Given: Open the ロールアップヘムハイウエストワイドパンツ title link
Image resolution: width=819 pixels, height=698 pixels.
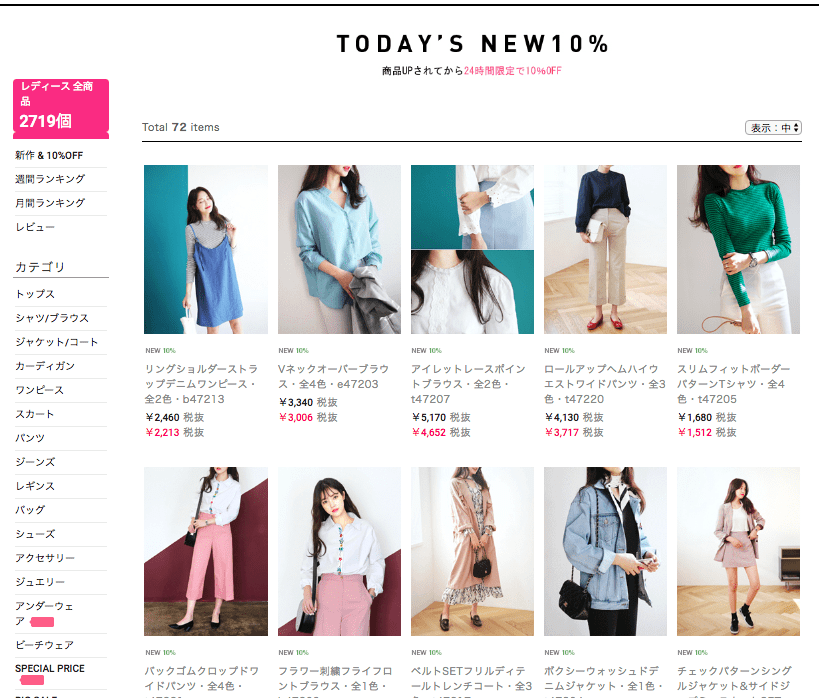Looking at the screenshot, I should 605,384.
